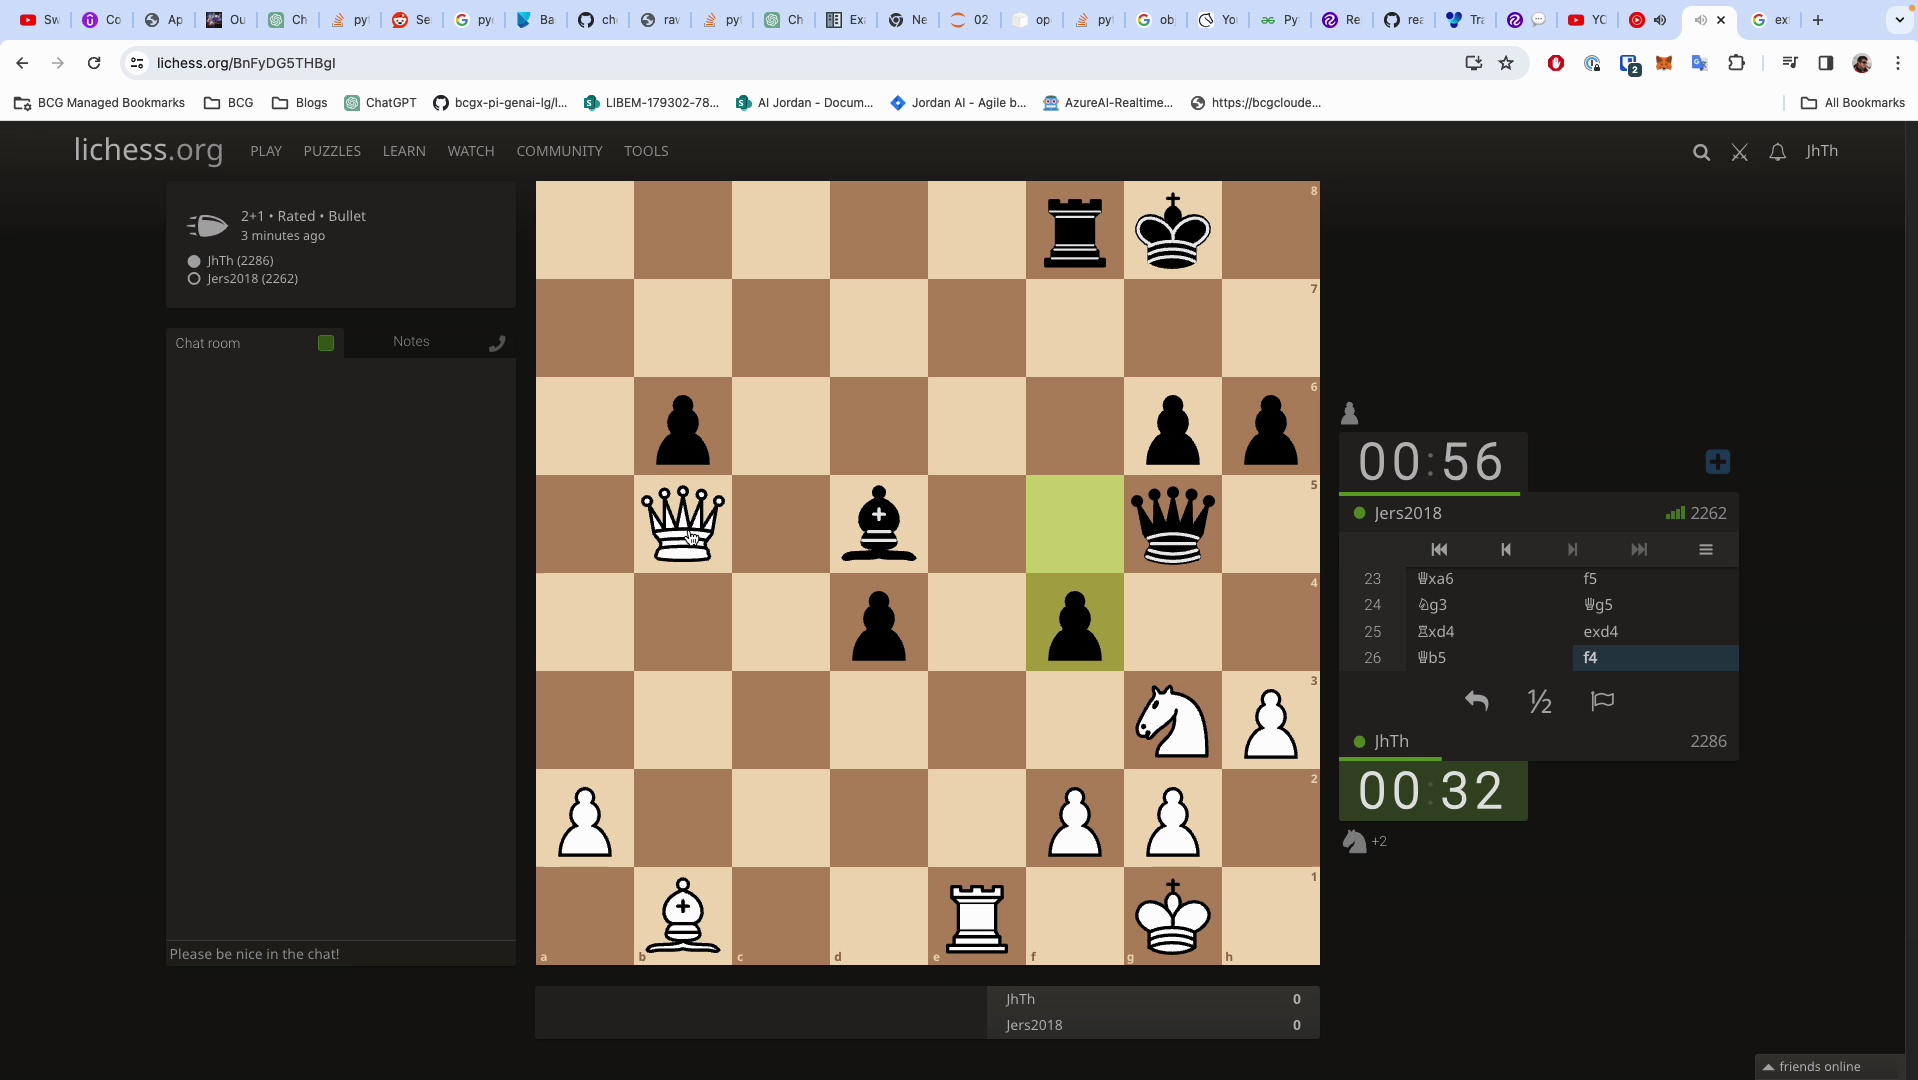Image resolution: width=1918 pixels, height=1080 pixels.
Task: Click the chat message input field
Action: (x=340, y=954)
